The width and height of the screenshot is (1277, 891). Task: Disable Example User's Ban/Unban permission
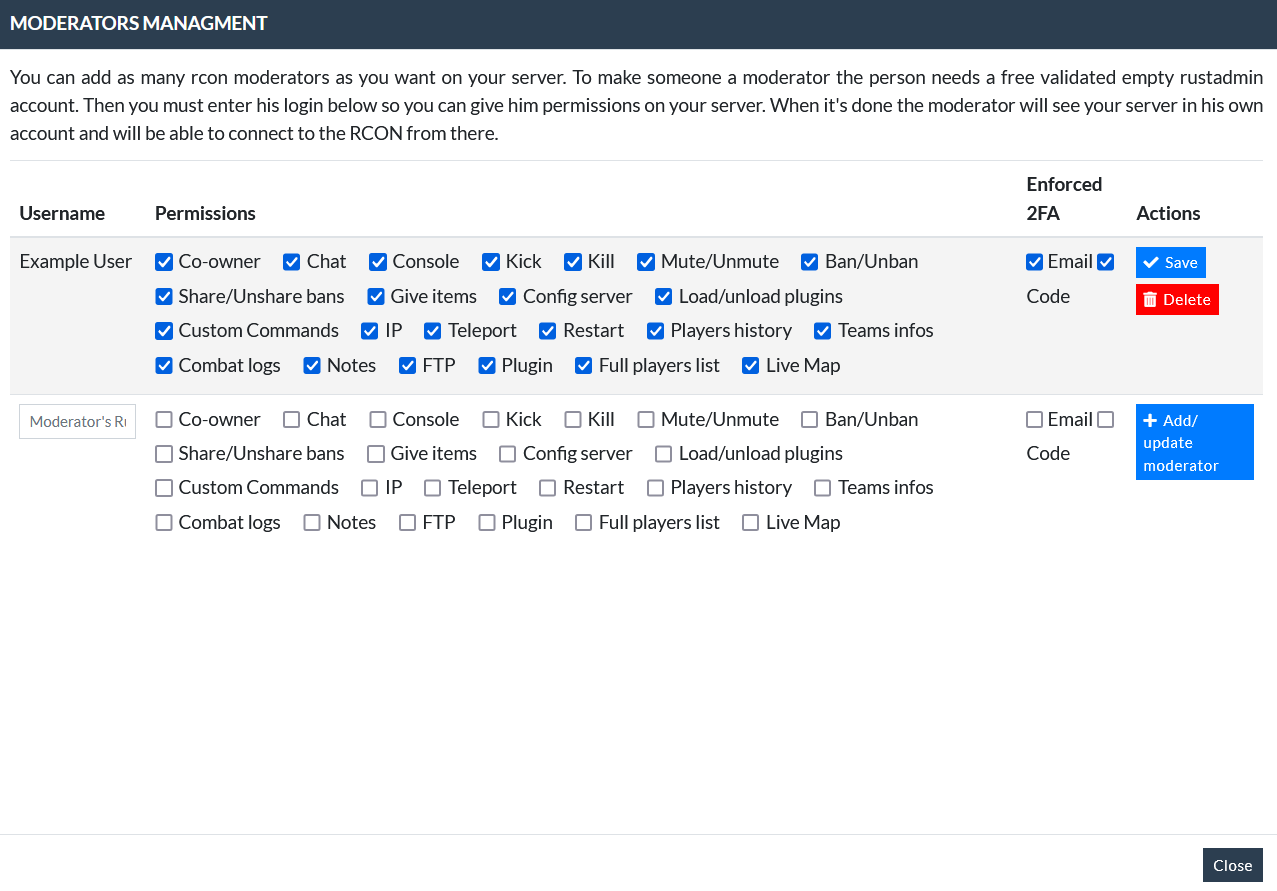(x=810, y=262)
